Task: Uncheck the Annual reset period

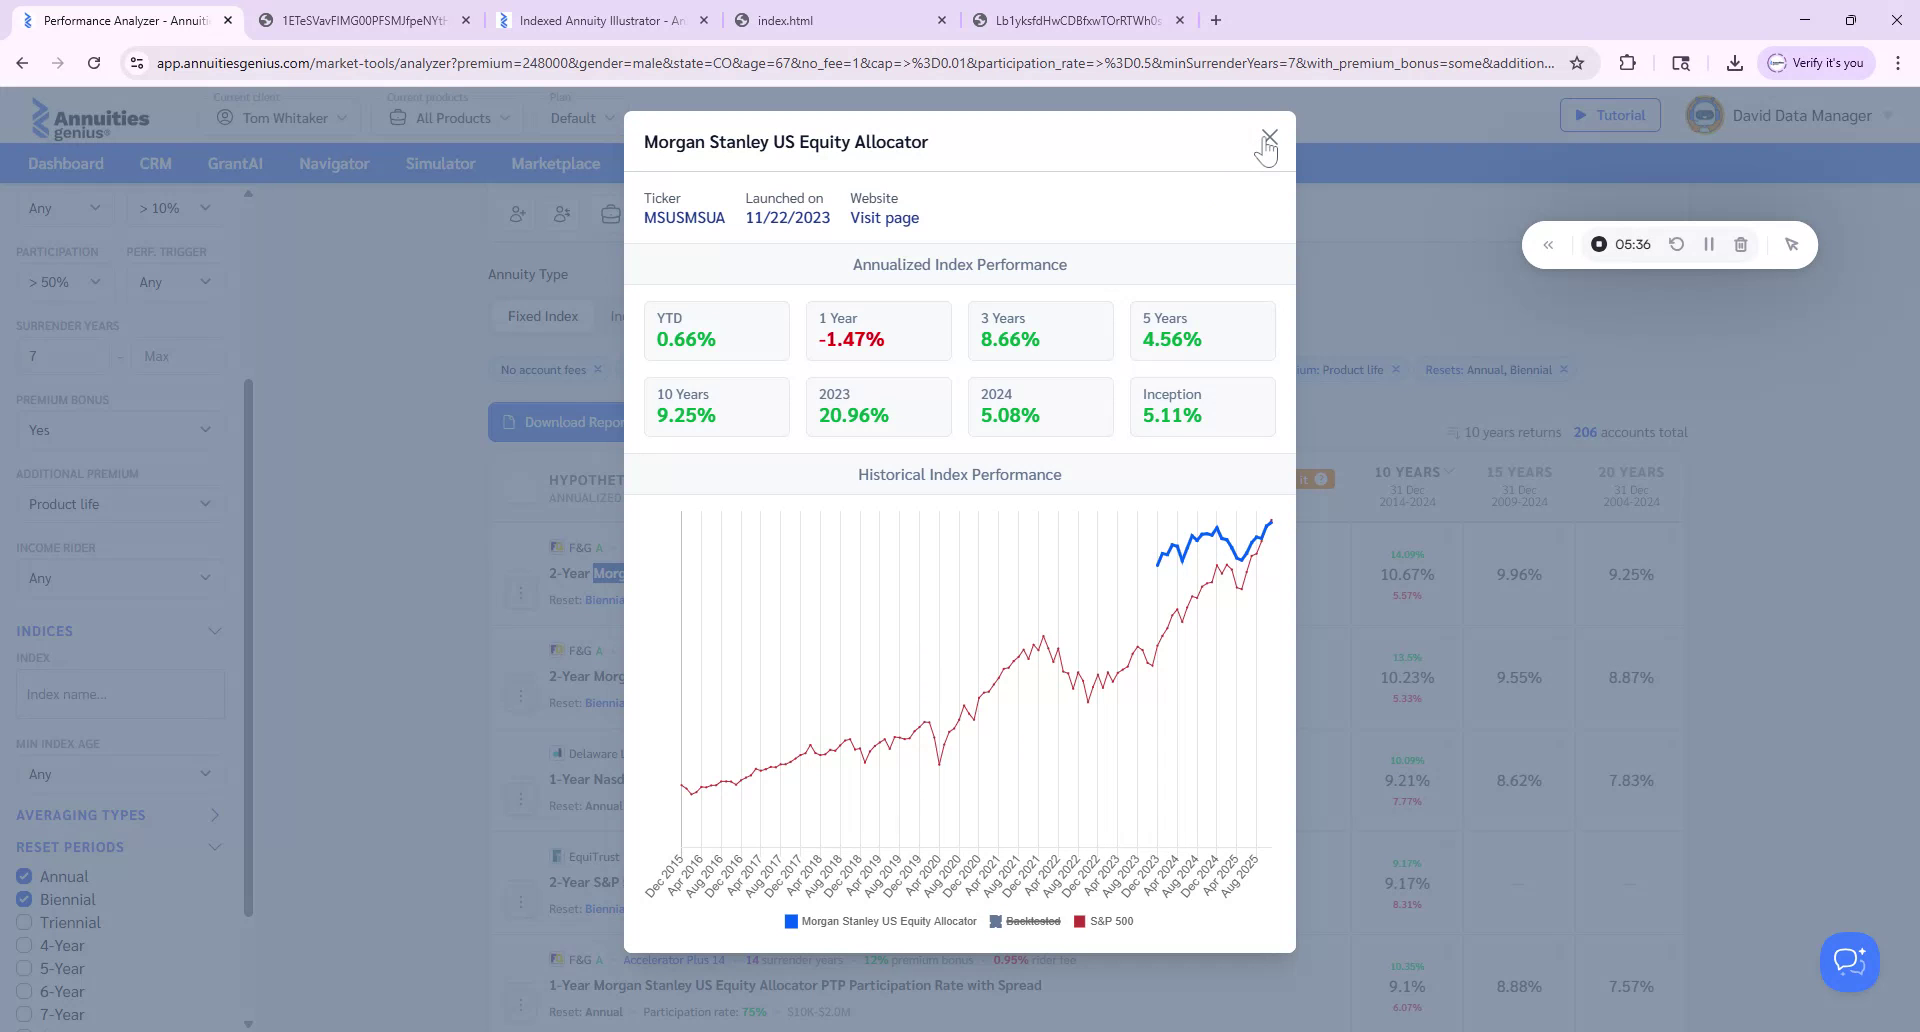Action: pyautogui.click(x=24, y=876)
